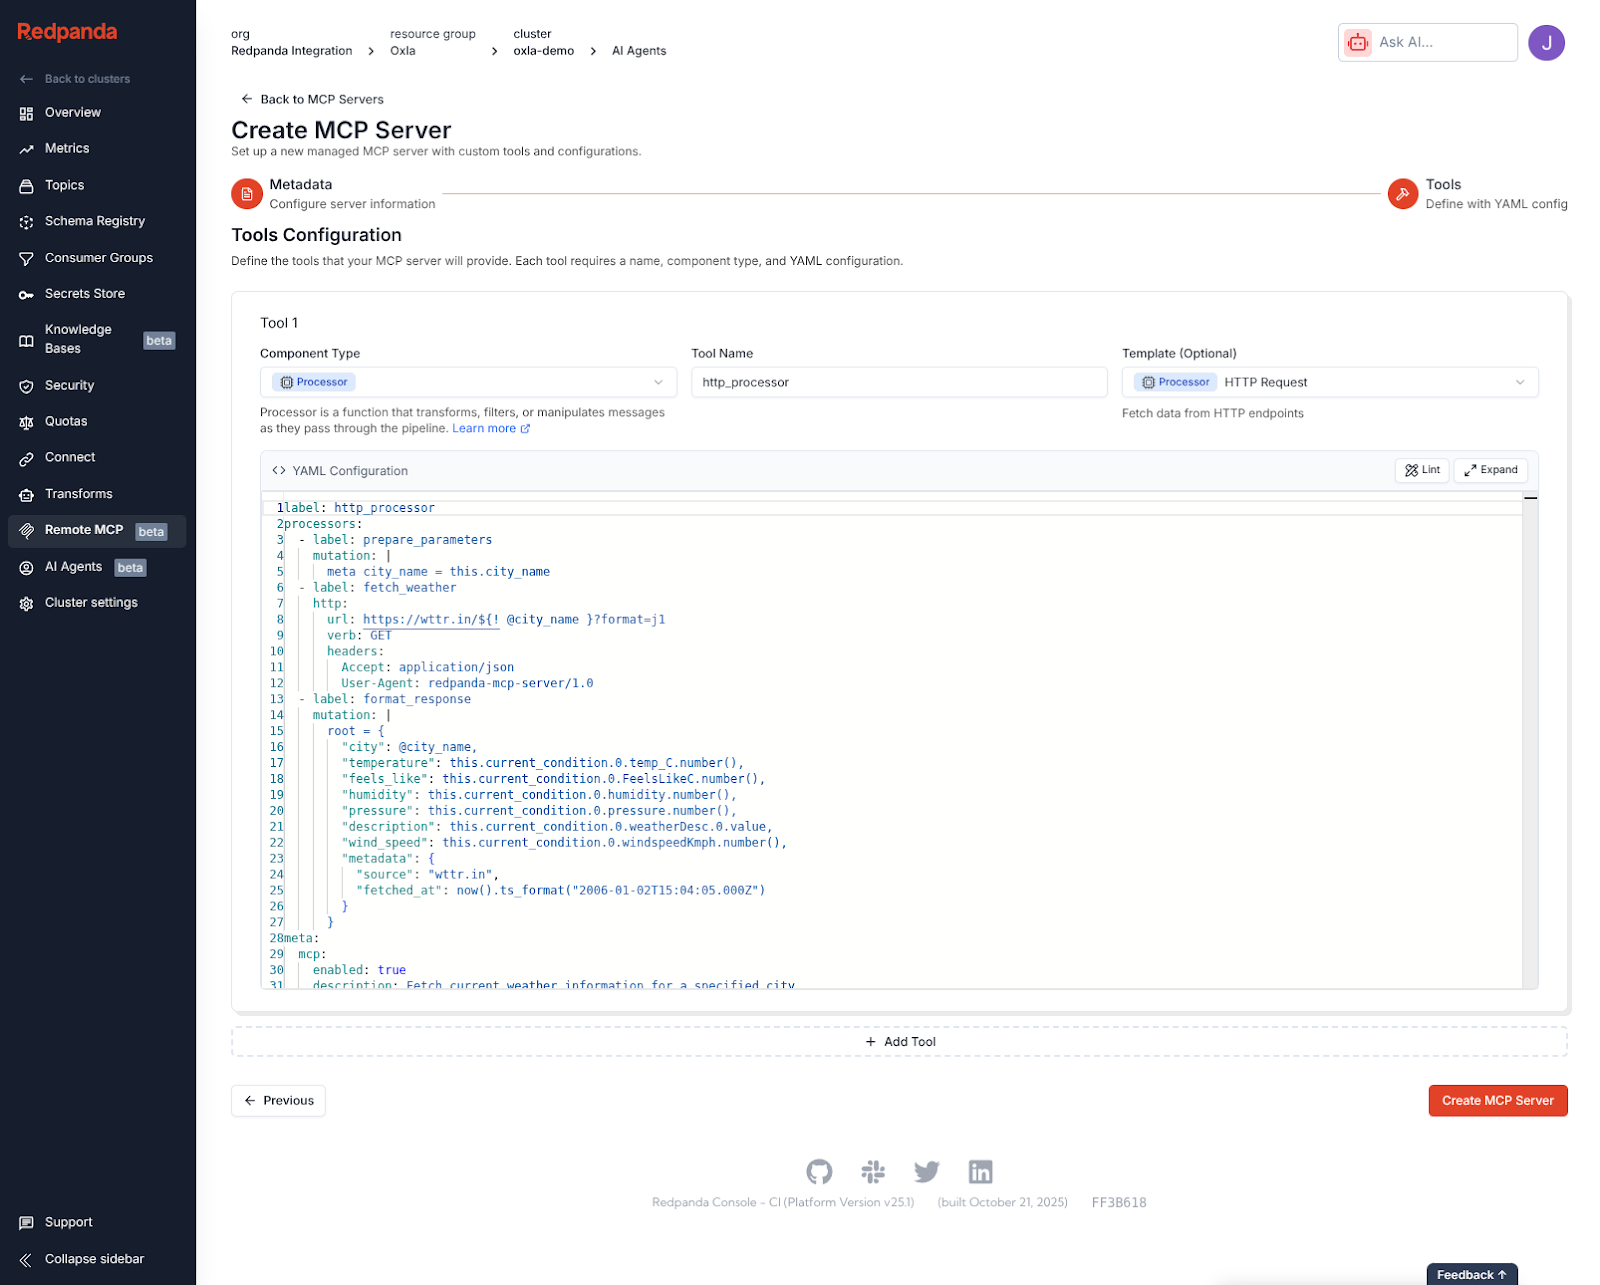Click 'verb: GET' line in YAML
1600x1285 pixels.
click(x=359, y=636)
